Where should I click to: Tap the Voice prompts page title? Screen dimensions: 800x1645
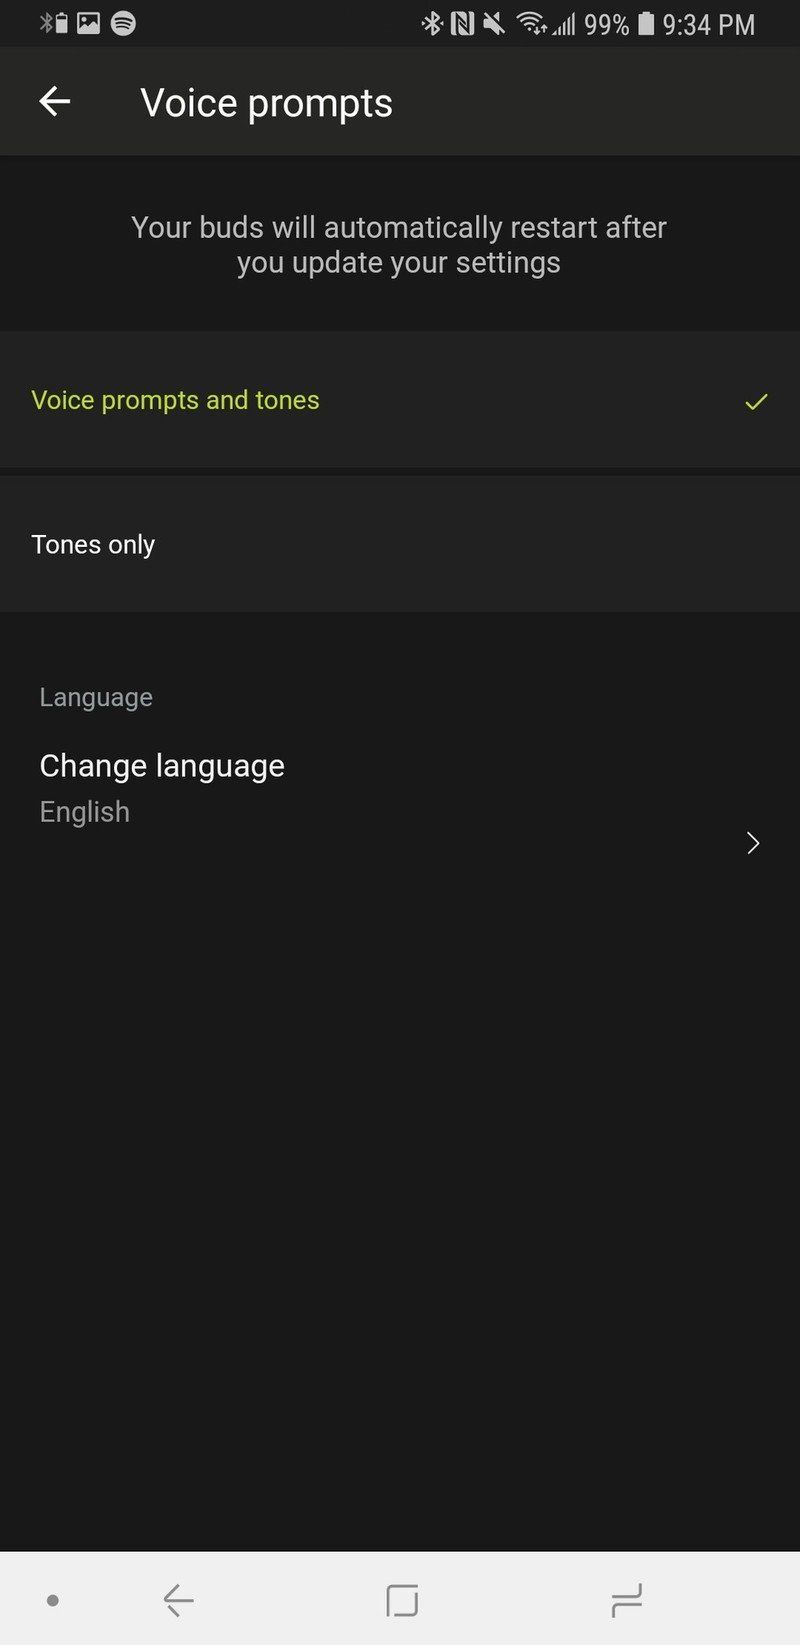tap(266, 103)
